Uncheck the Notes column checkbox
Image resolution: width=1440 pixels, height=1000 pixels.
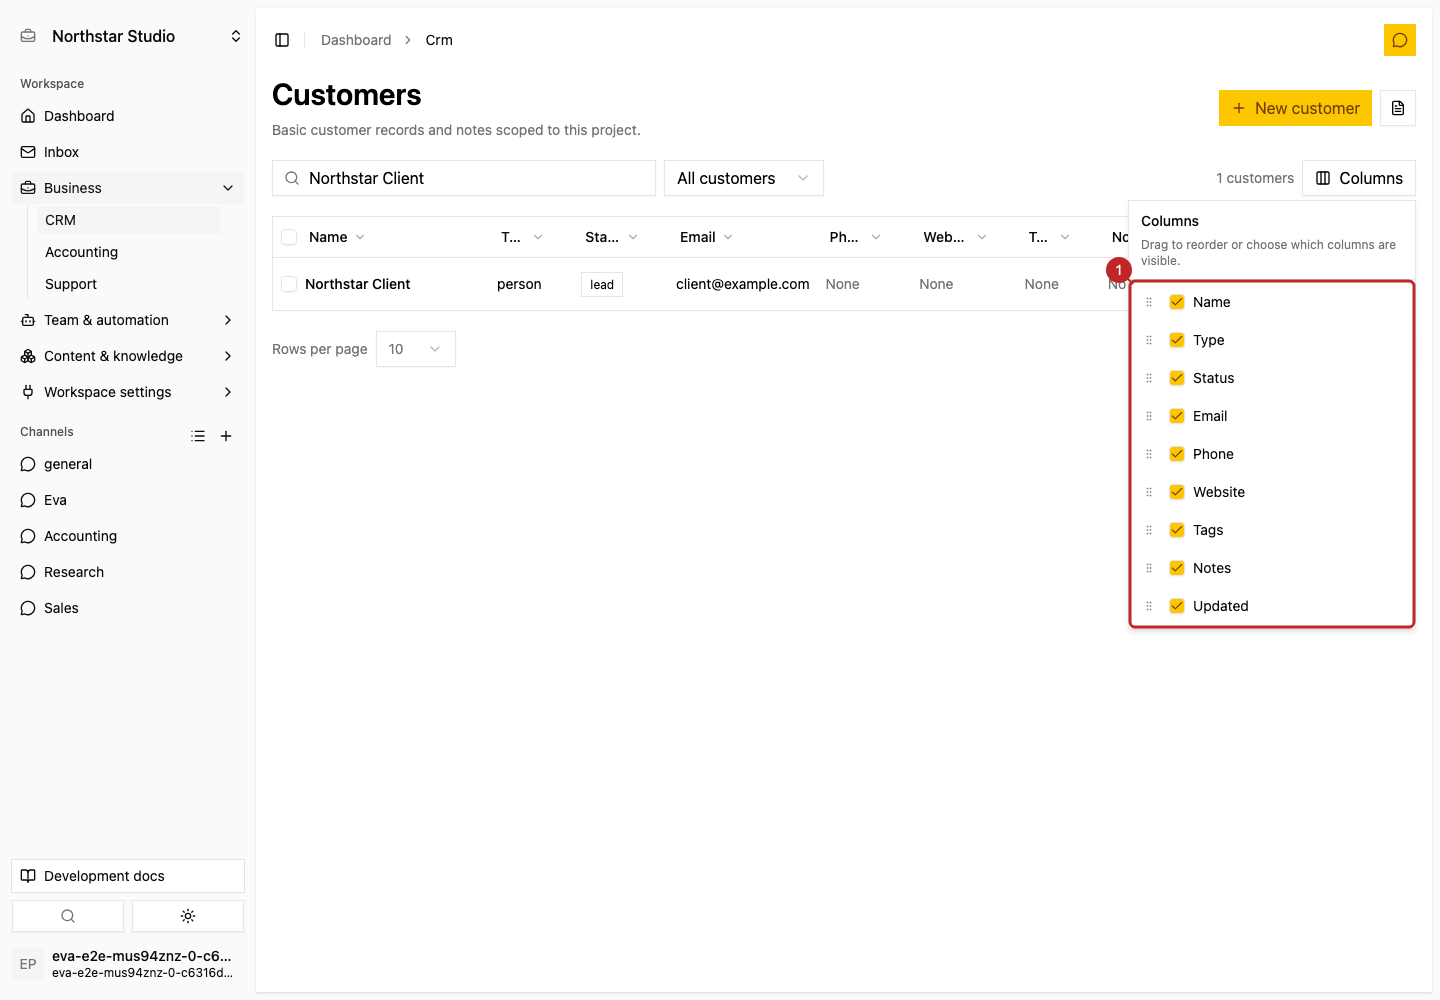point(1177,568)
